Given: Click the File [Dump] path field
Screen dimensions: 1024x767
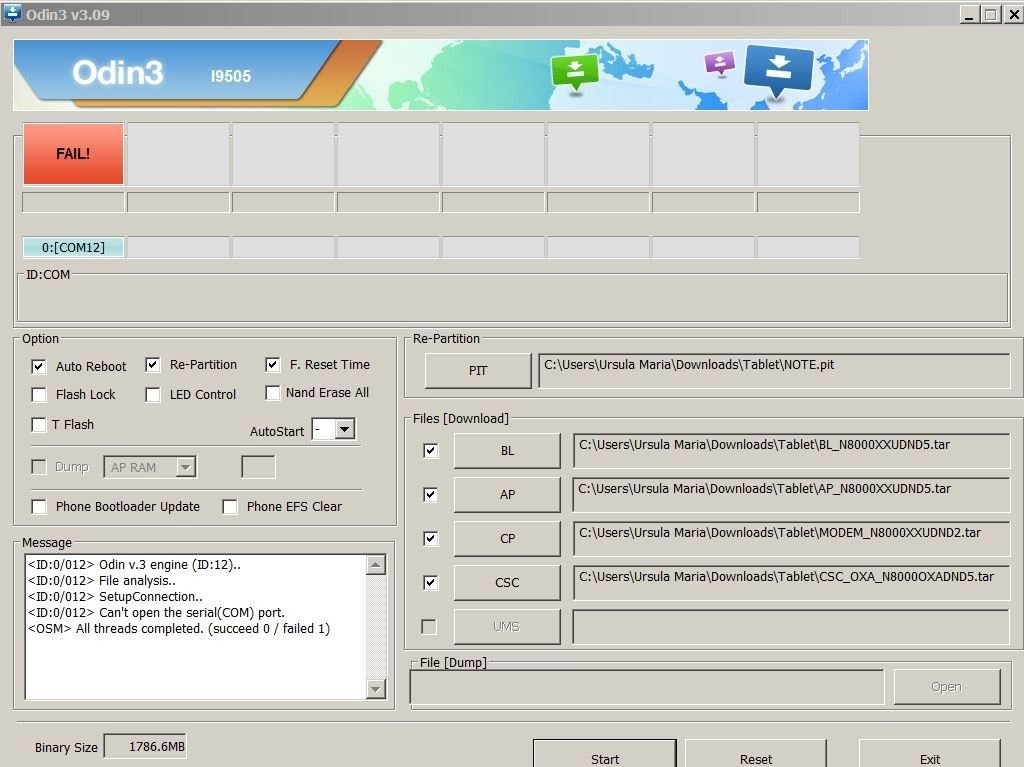Looking at the screenshot, I should point(647,687).
